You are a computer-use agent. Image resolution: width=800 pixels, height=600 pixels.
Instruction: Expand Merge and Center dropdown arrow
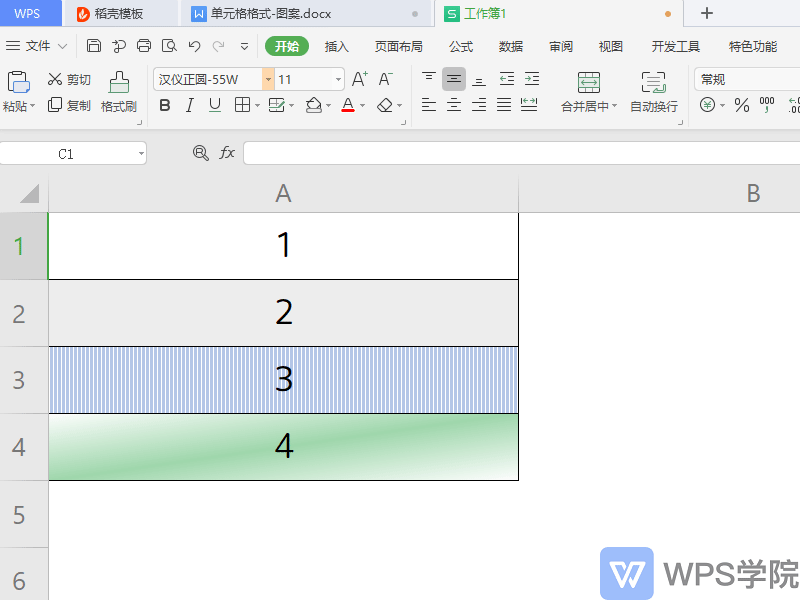pyautogui.click(x=614, y=106)
